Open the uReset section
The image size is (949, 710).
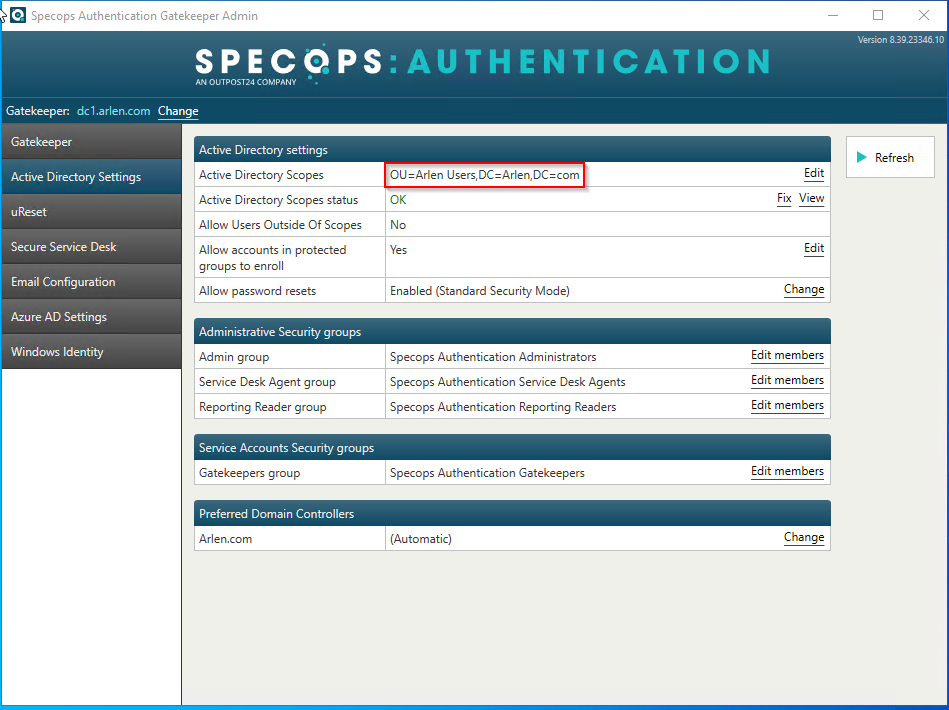pos(91,212)
